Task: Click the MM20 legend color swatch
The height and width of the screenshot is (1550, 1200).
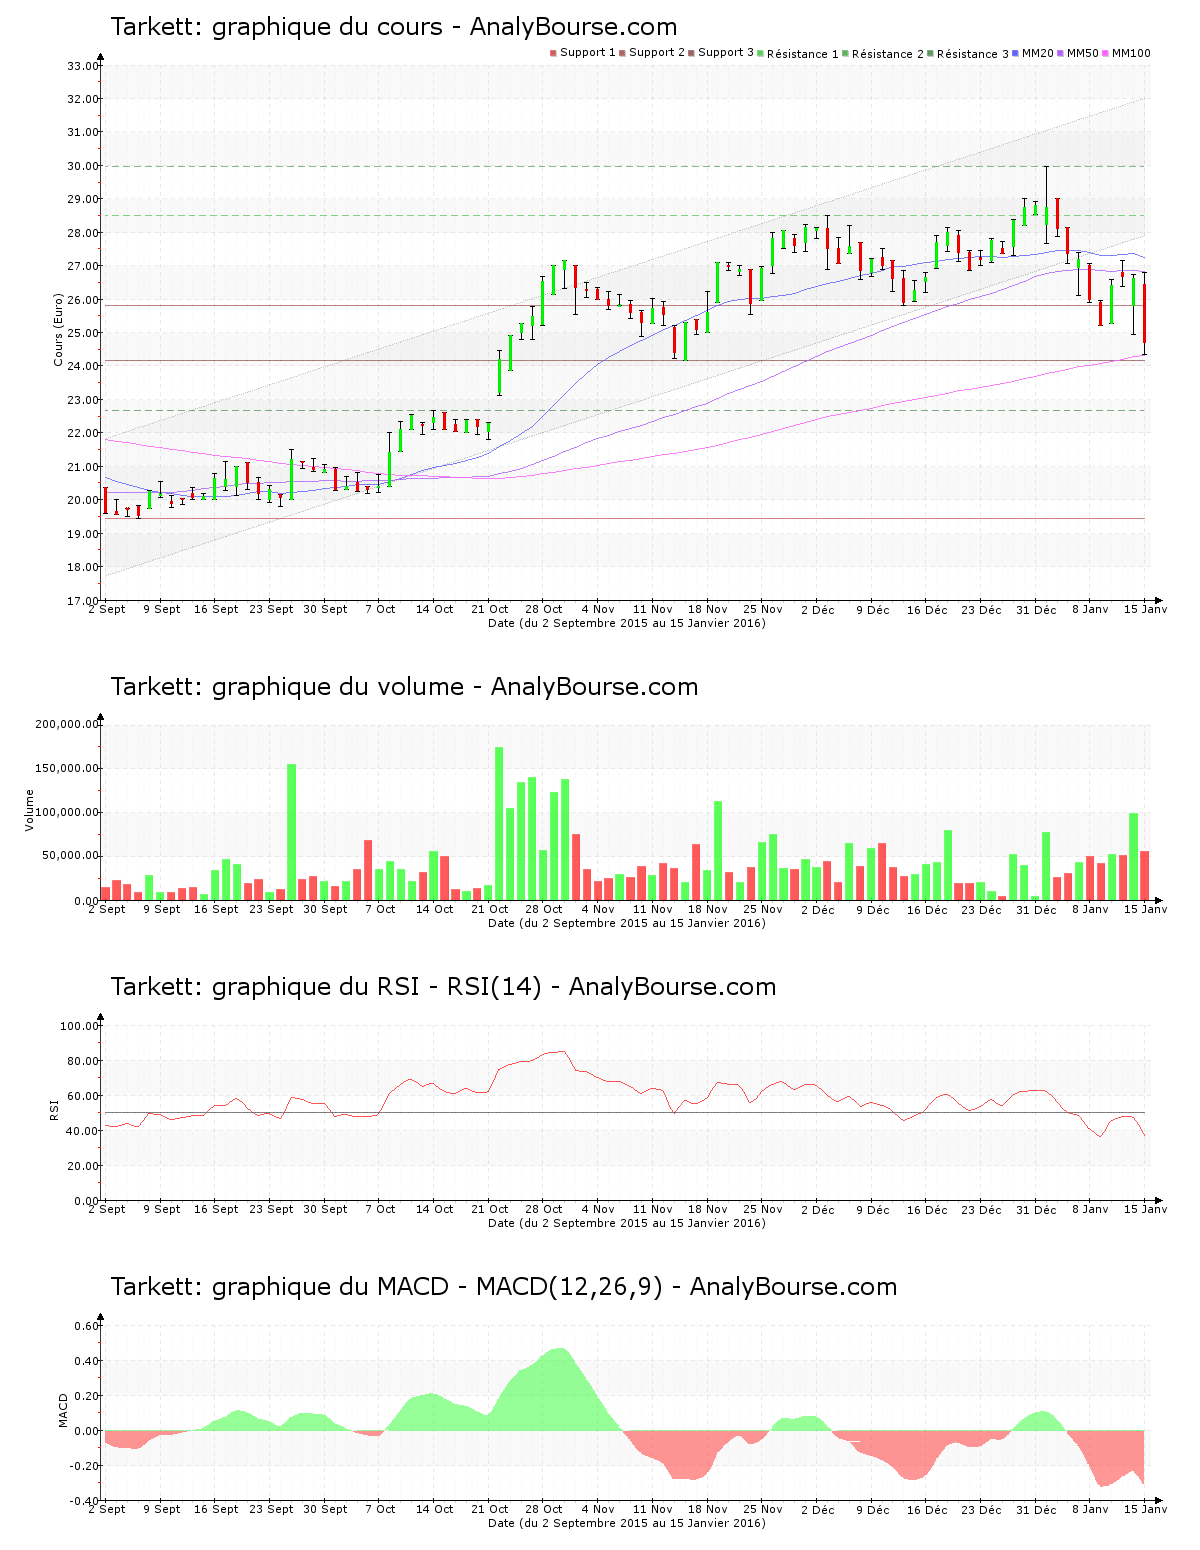Action: [1016, 53]
